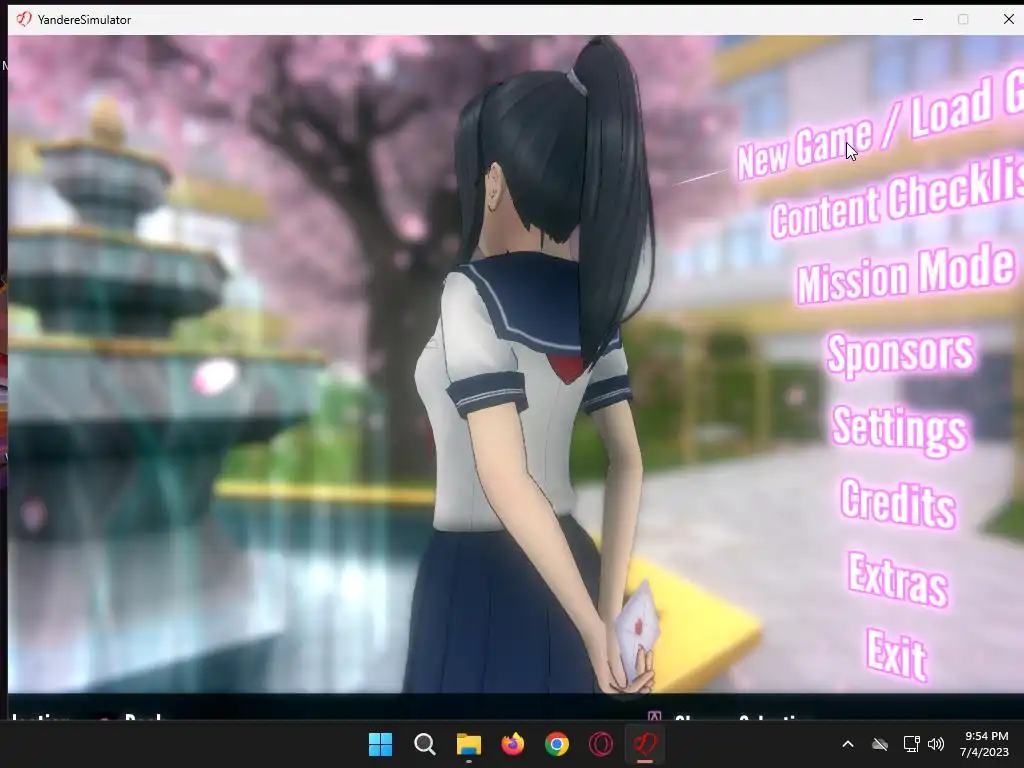1024x768 pixels.
Task: Open the Extras menu entry
Action: 898,579
